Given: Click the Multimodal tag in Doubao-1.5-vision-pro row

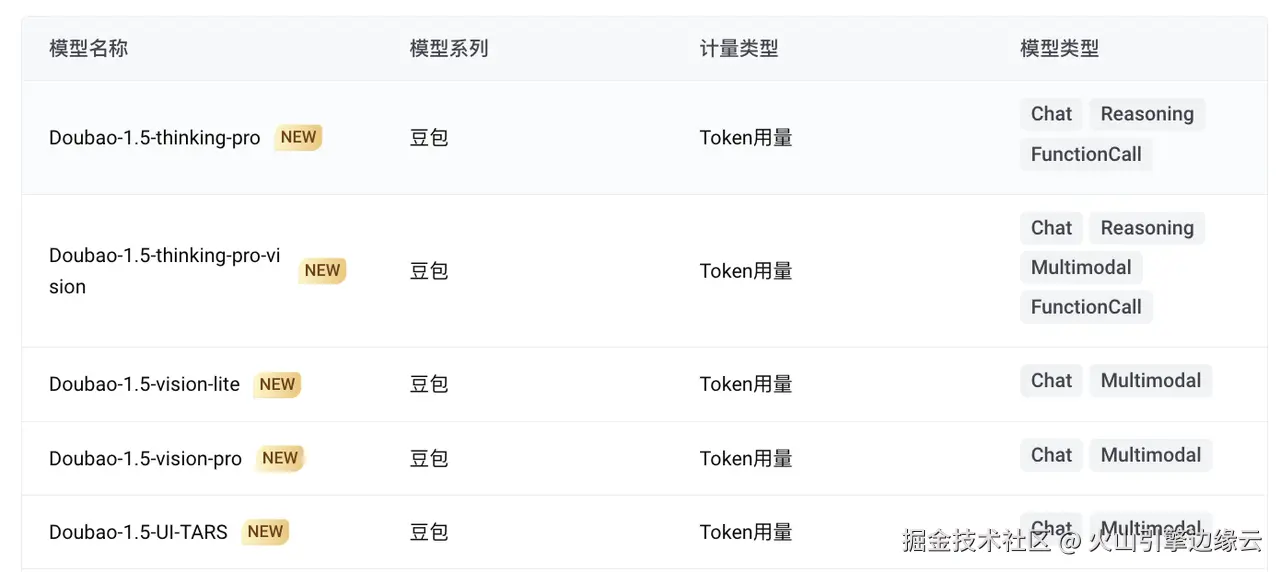Looking at the screenshot, I should coord(1150,455).
